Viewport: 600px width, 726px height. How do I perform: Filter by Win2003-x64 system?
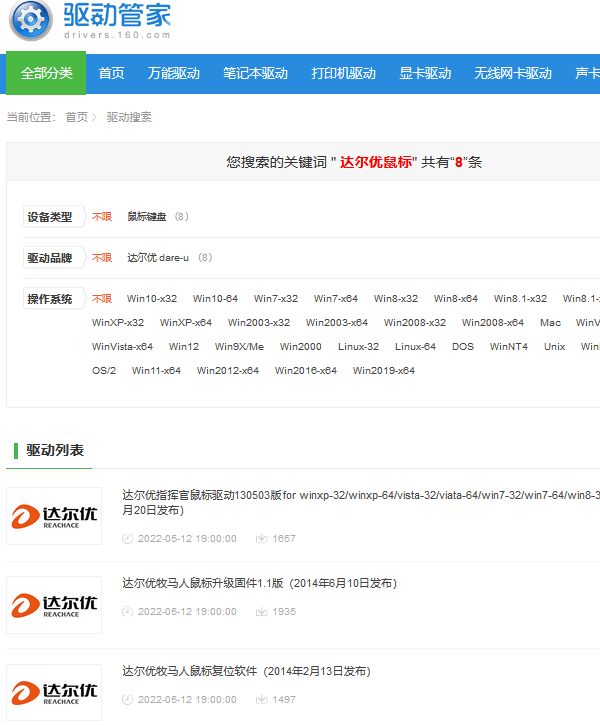(337, 323)
